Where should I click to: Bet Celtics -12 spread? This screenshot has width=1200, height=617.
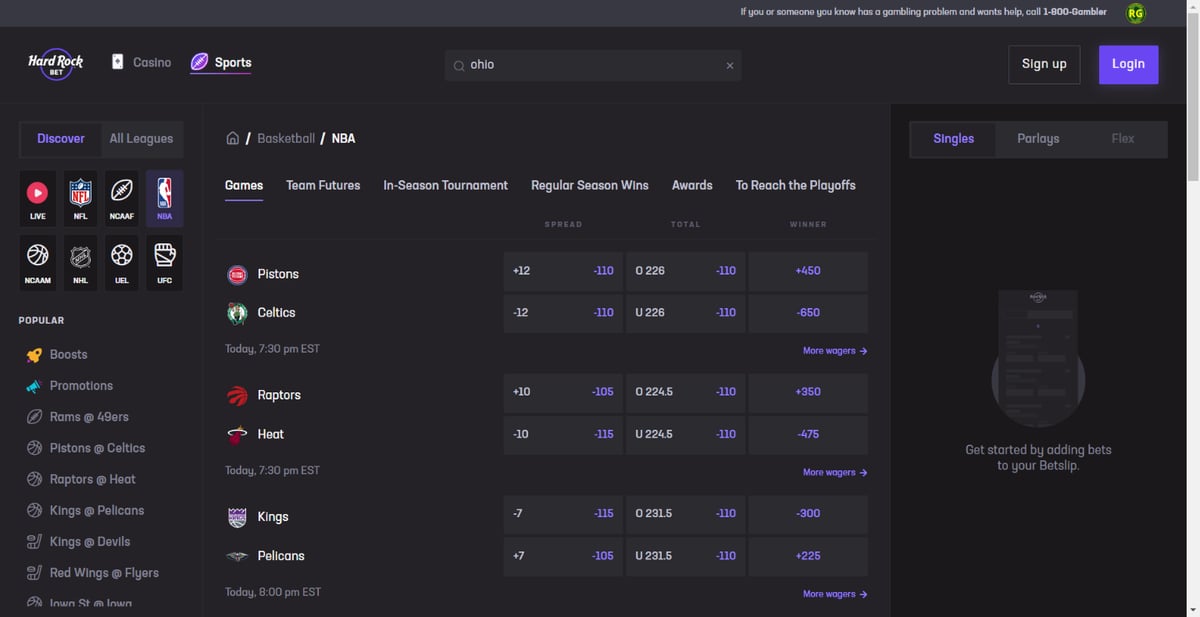[x=563, y=313]
